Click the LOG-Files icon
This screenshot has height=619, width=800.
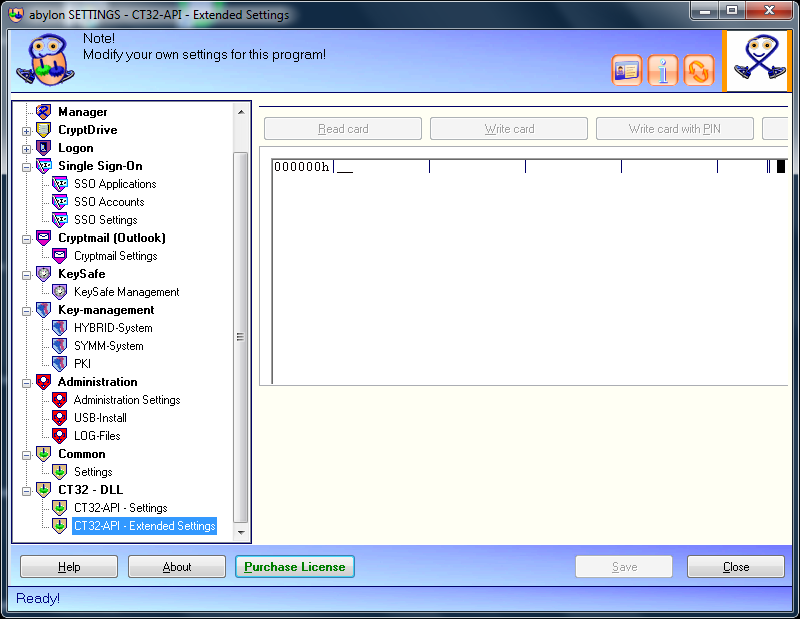pos(60,436)
